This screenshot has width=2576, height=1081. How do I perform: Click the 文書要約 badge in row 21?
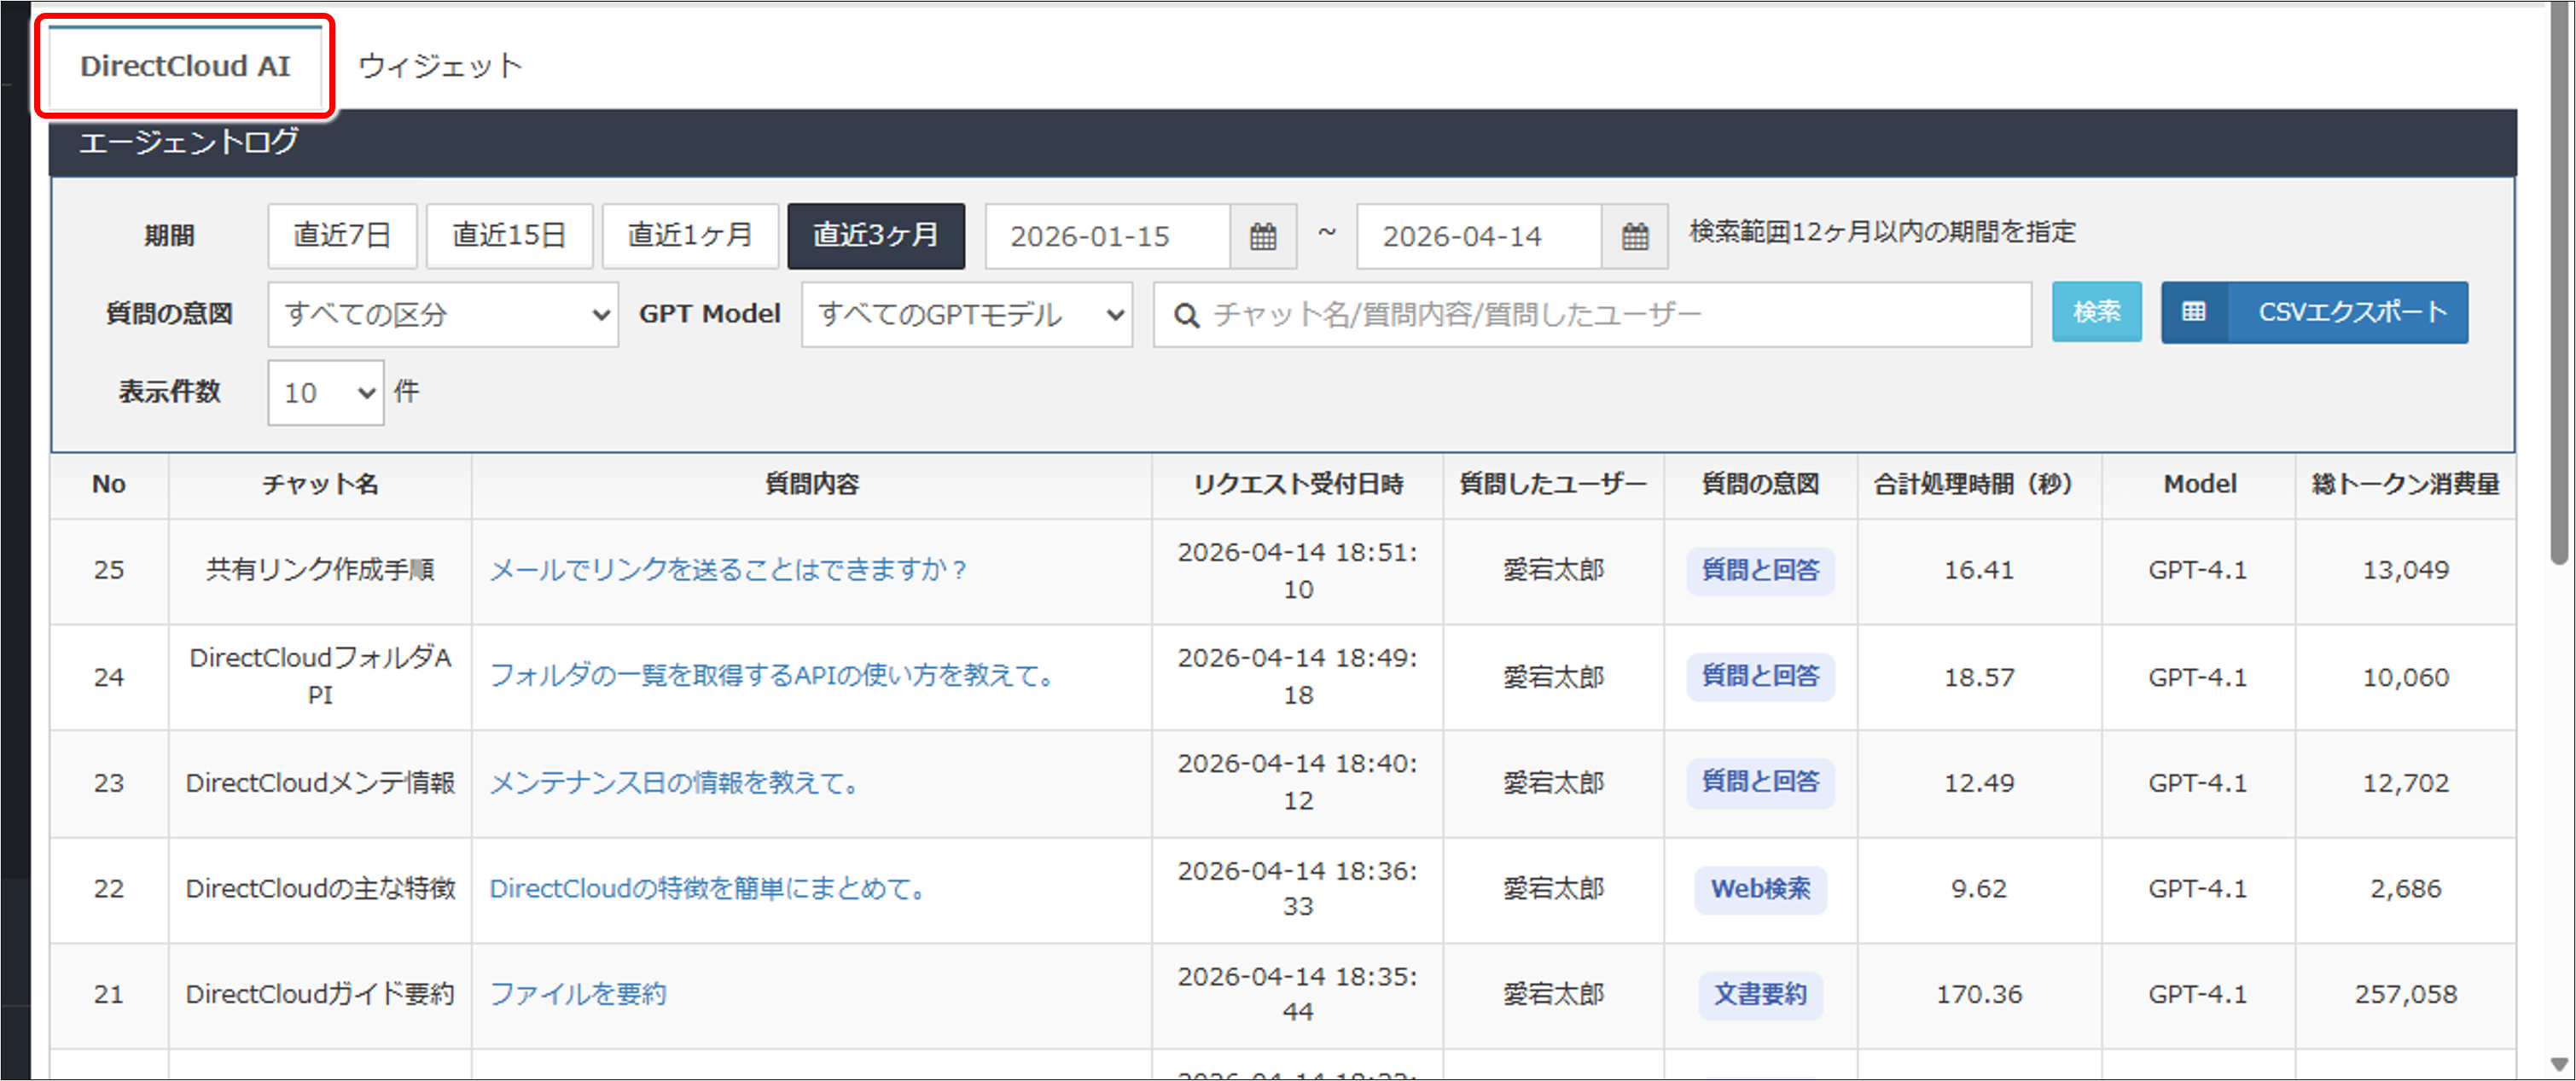[1760, 995]
